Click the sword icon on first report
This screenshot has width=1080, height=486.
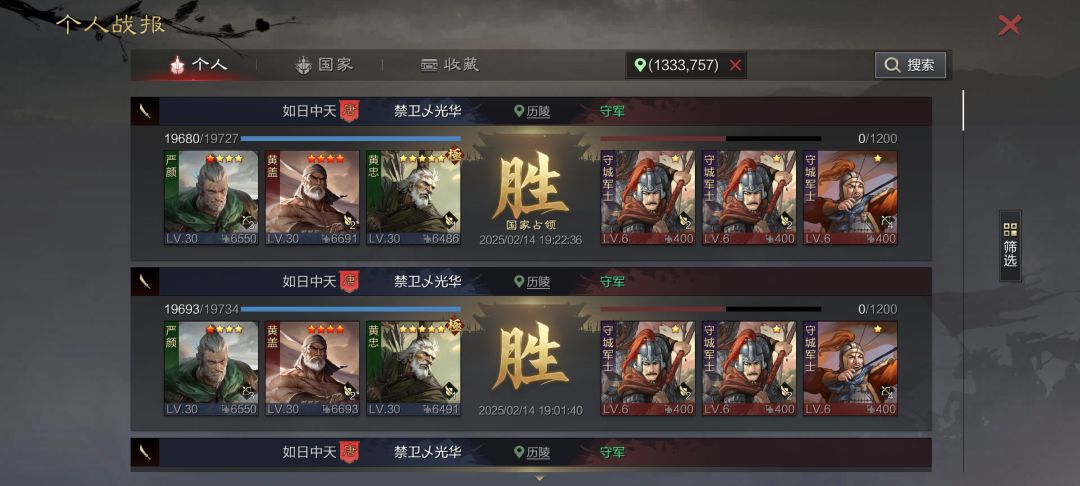pos(145,111)
